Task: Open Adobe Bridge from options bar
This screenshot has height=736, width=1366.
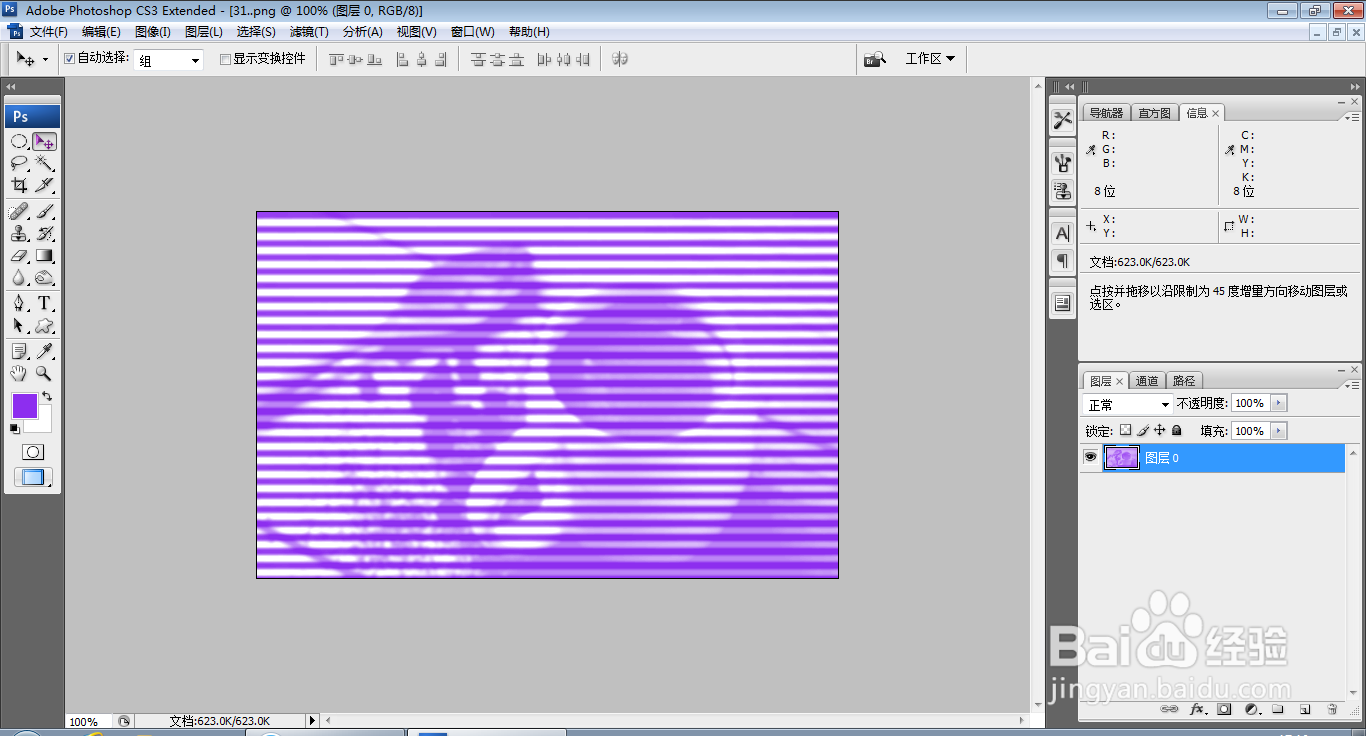Action: (x=875, y=59)
